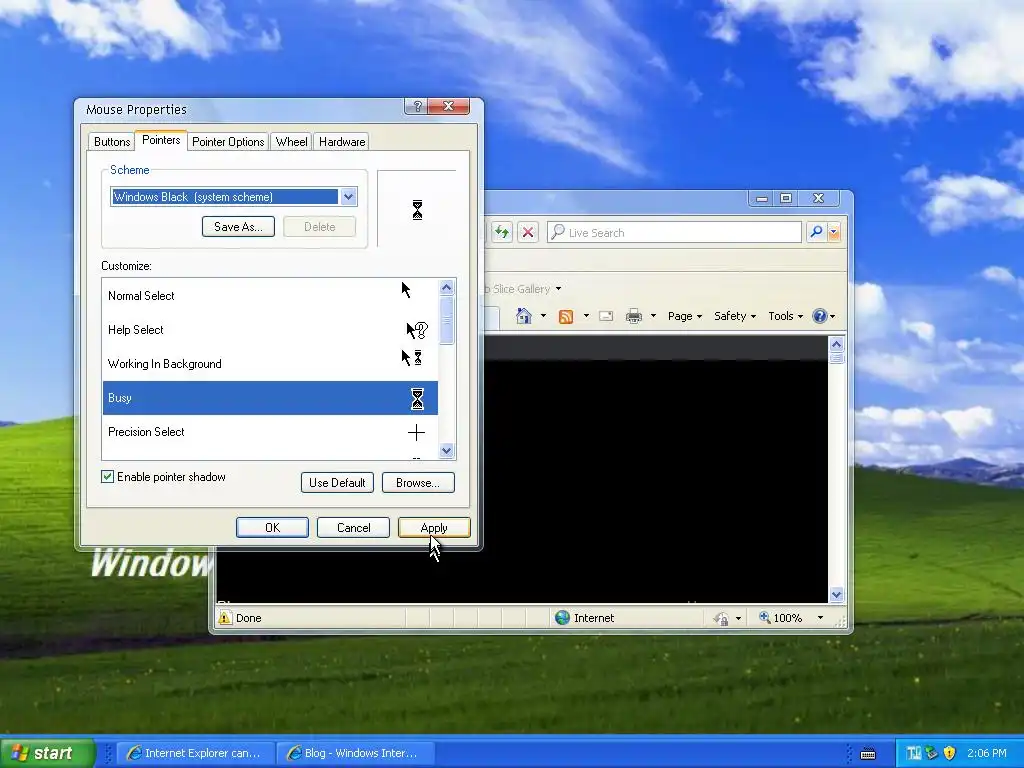Viewport: 1024px width, 768px height.
Task: Click inside the Live Search field
Action: coord(674,232)
